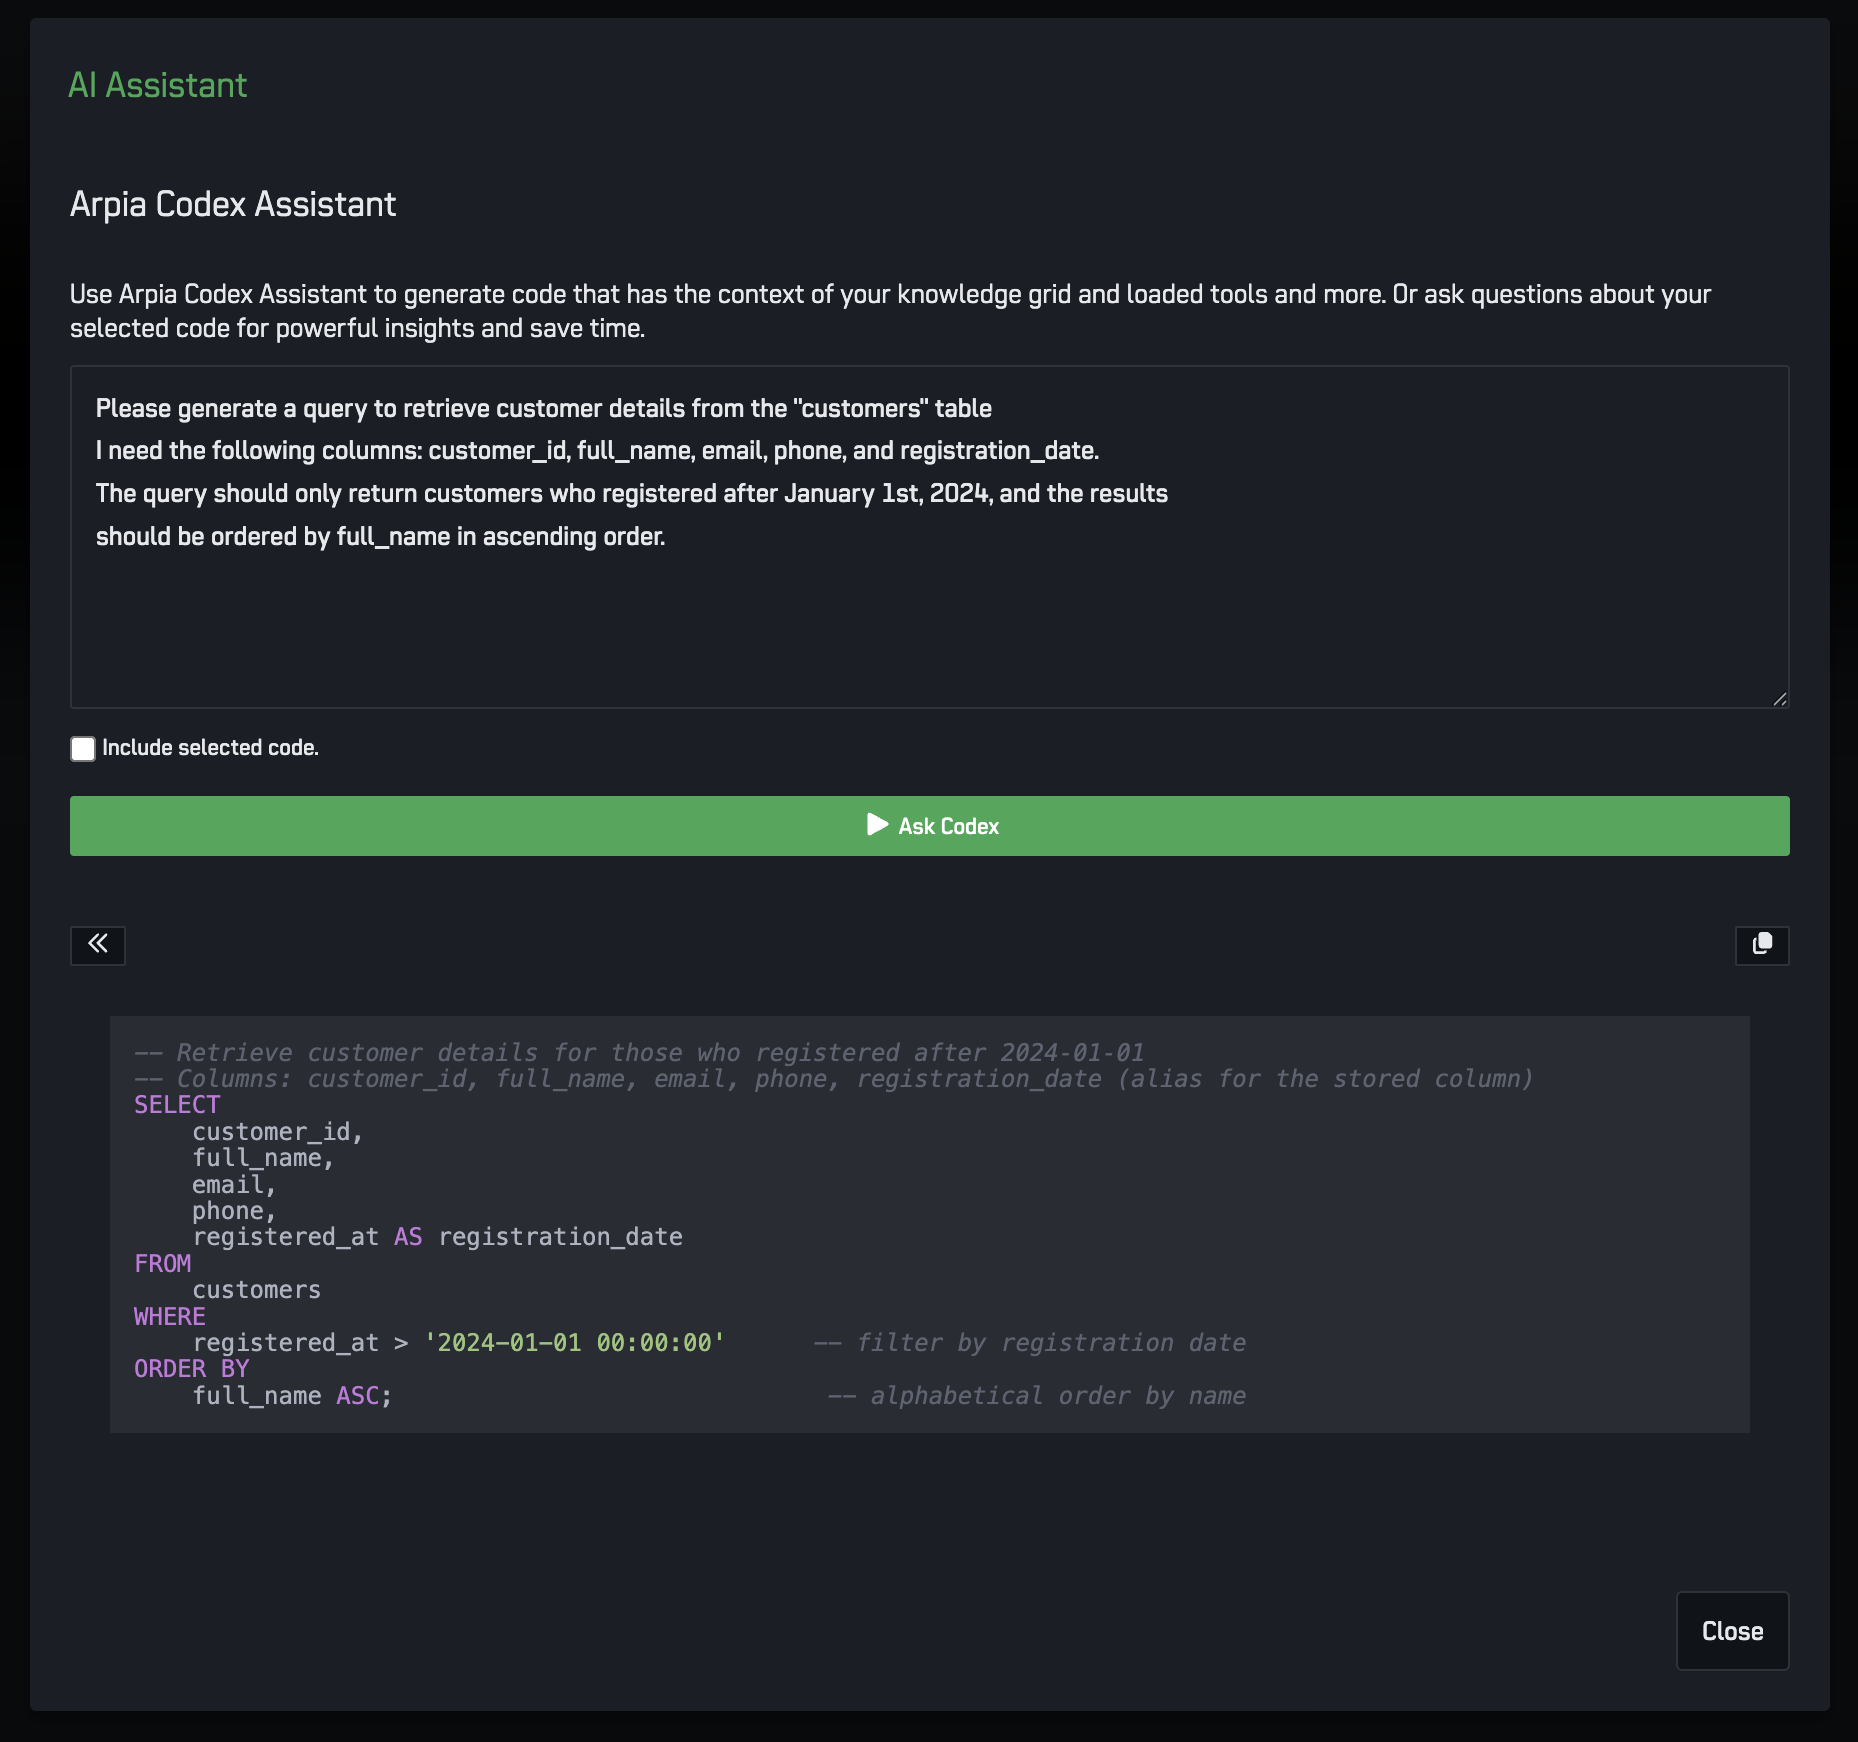
Task: Click the SELECT keyword in code
Action: (177, 1105)
